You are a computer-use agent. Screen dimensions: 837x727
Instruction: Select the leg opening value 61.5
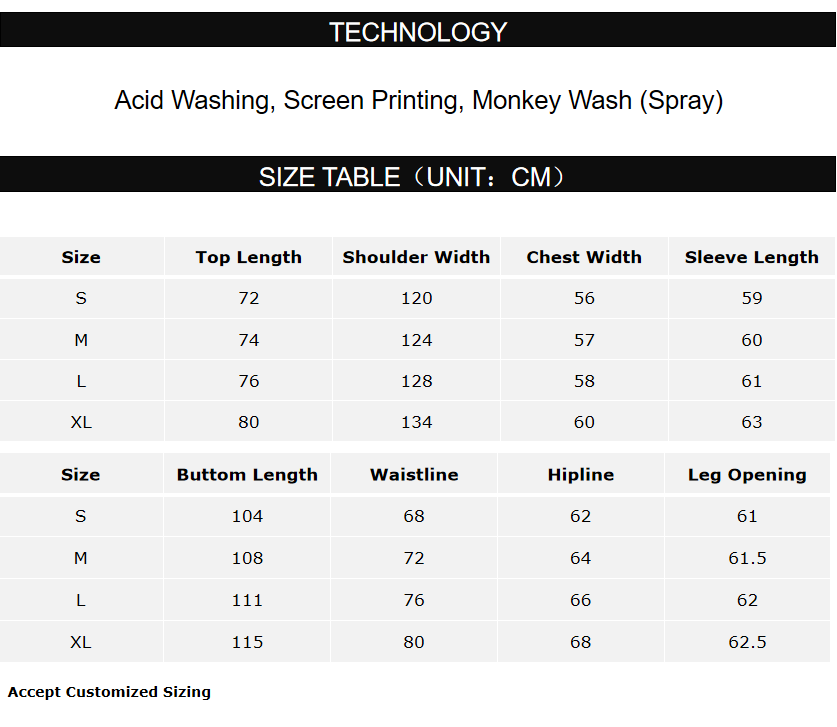point(747,558)
